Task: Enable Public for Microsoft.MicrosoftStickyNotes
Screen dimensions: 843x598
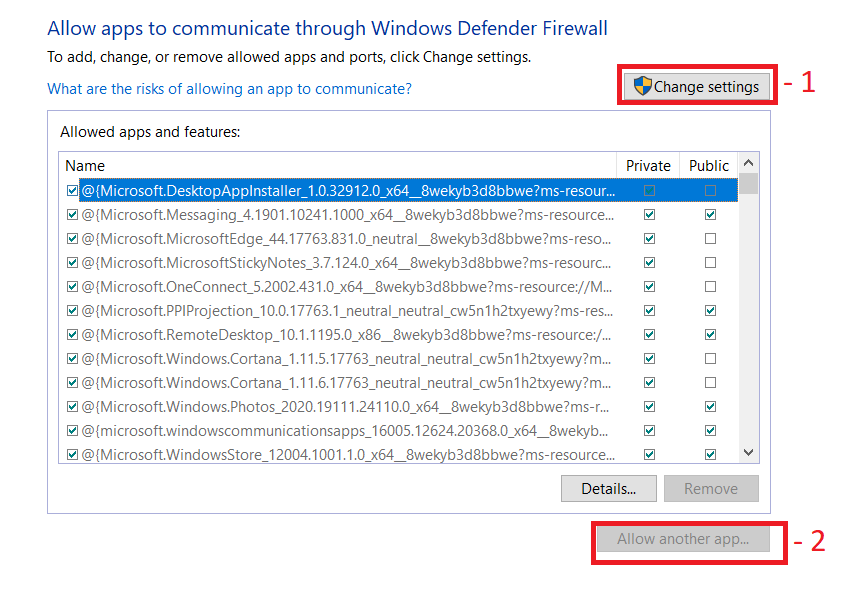Action: pos(710,263)
